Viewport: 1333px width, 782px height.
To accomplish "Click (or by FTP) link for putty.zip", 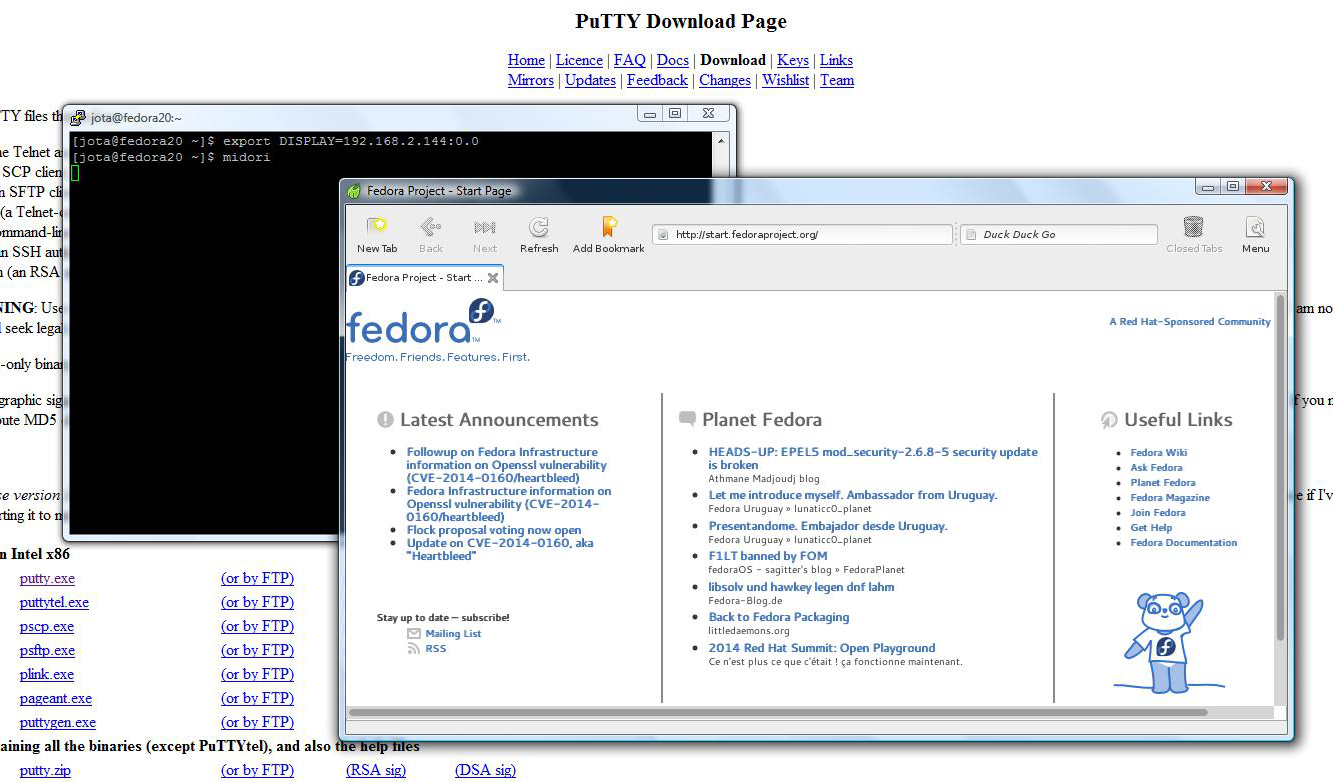I will (x=258, y=770).
